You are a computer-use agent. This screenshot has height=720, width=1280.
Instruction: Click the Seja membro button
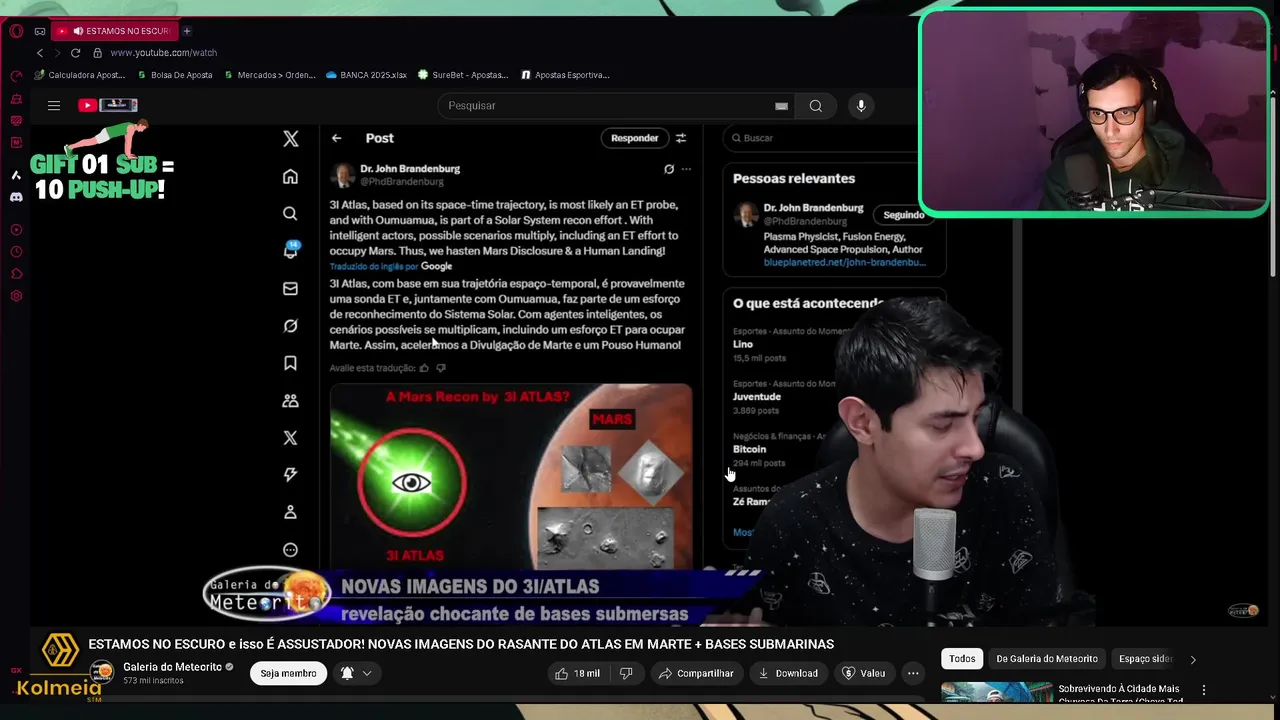[289, 673]
